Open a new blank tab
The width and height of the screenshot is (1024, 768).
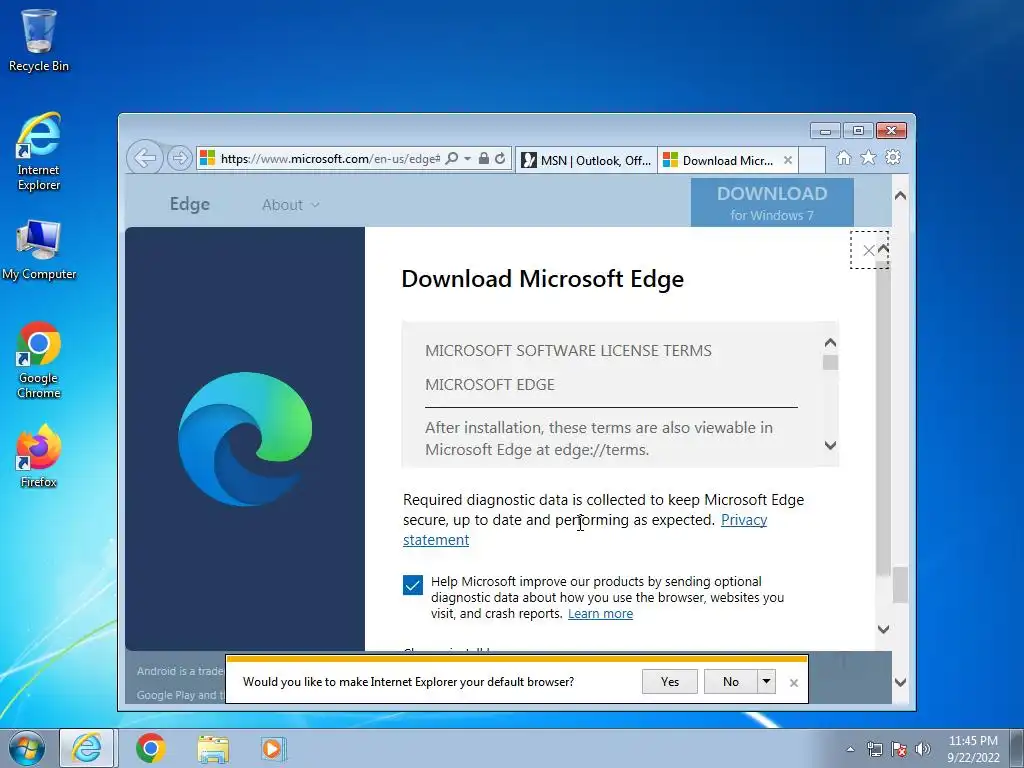tap(812, 160)
